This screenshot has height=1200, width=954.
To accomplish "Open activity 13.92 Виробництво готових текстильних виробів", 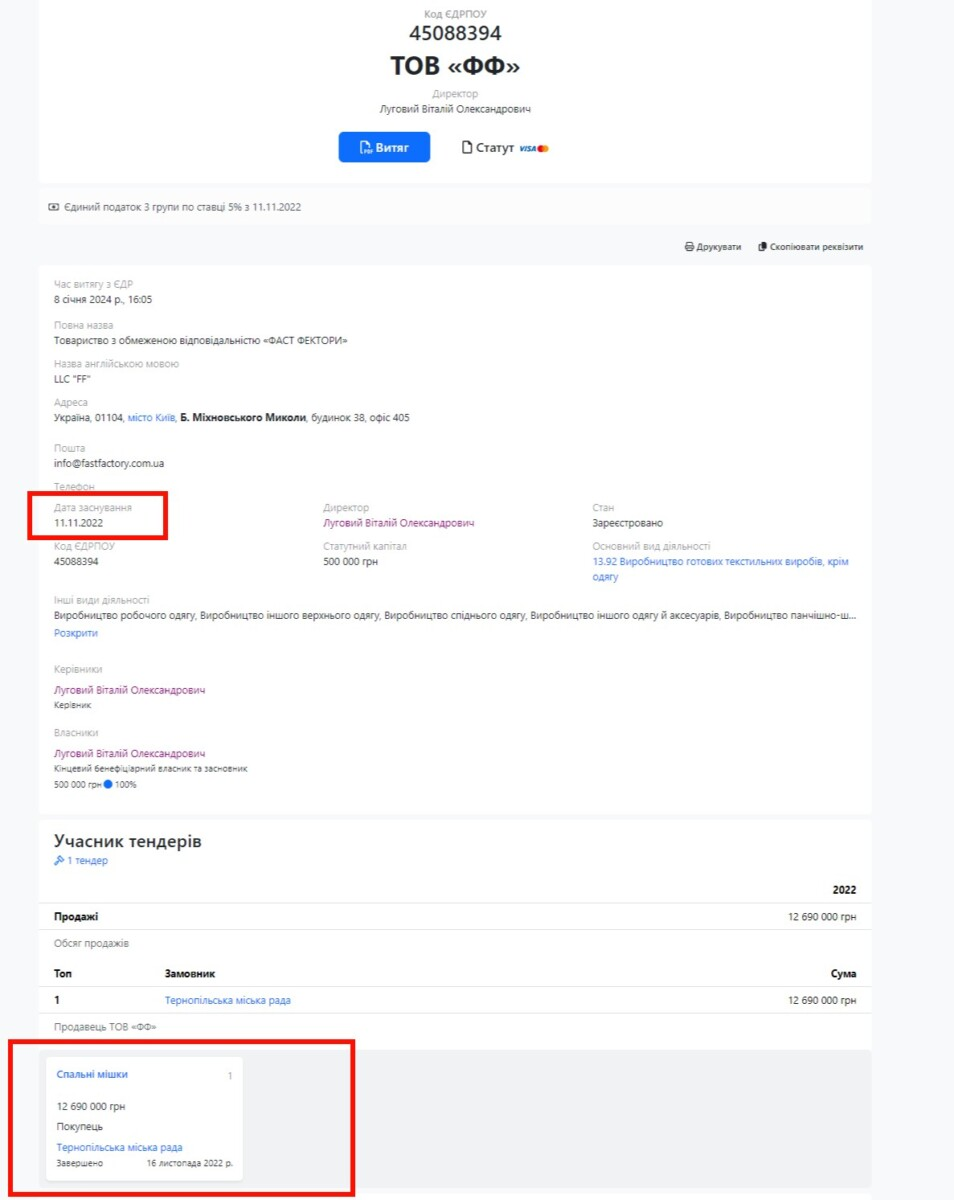I will 720,569.
